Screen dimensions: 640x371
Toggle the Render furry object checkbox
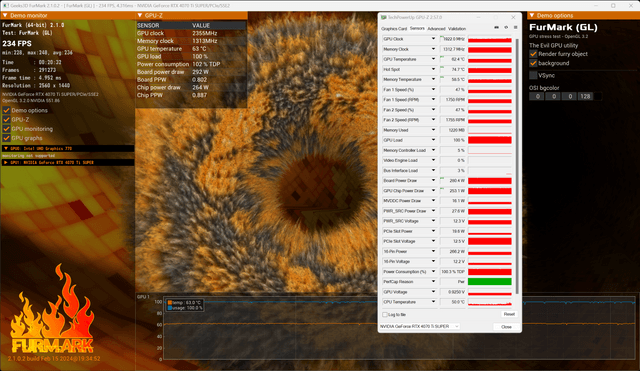click(x=533, y=54)
